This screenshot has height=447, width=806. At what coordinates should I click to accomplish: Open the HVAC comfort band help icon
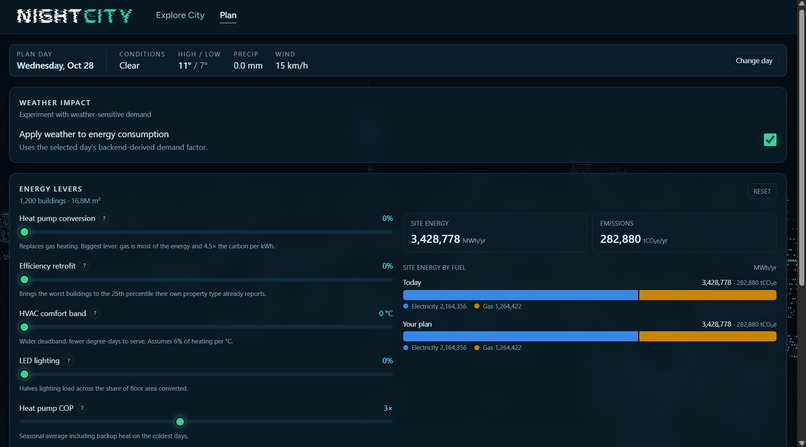coord(95,313)
